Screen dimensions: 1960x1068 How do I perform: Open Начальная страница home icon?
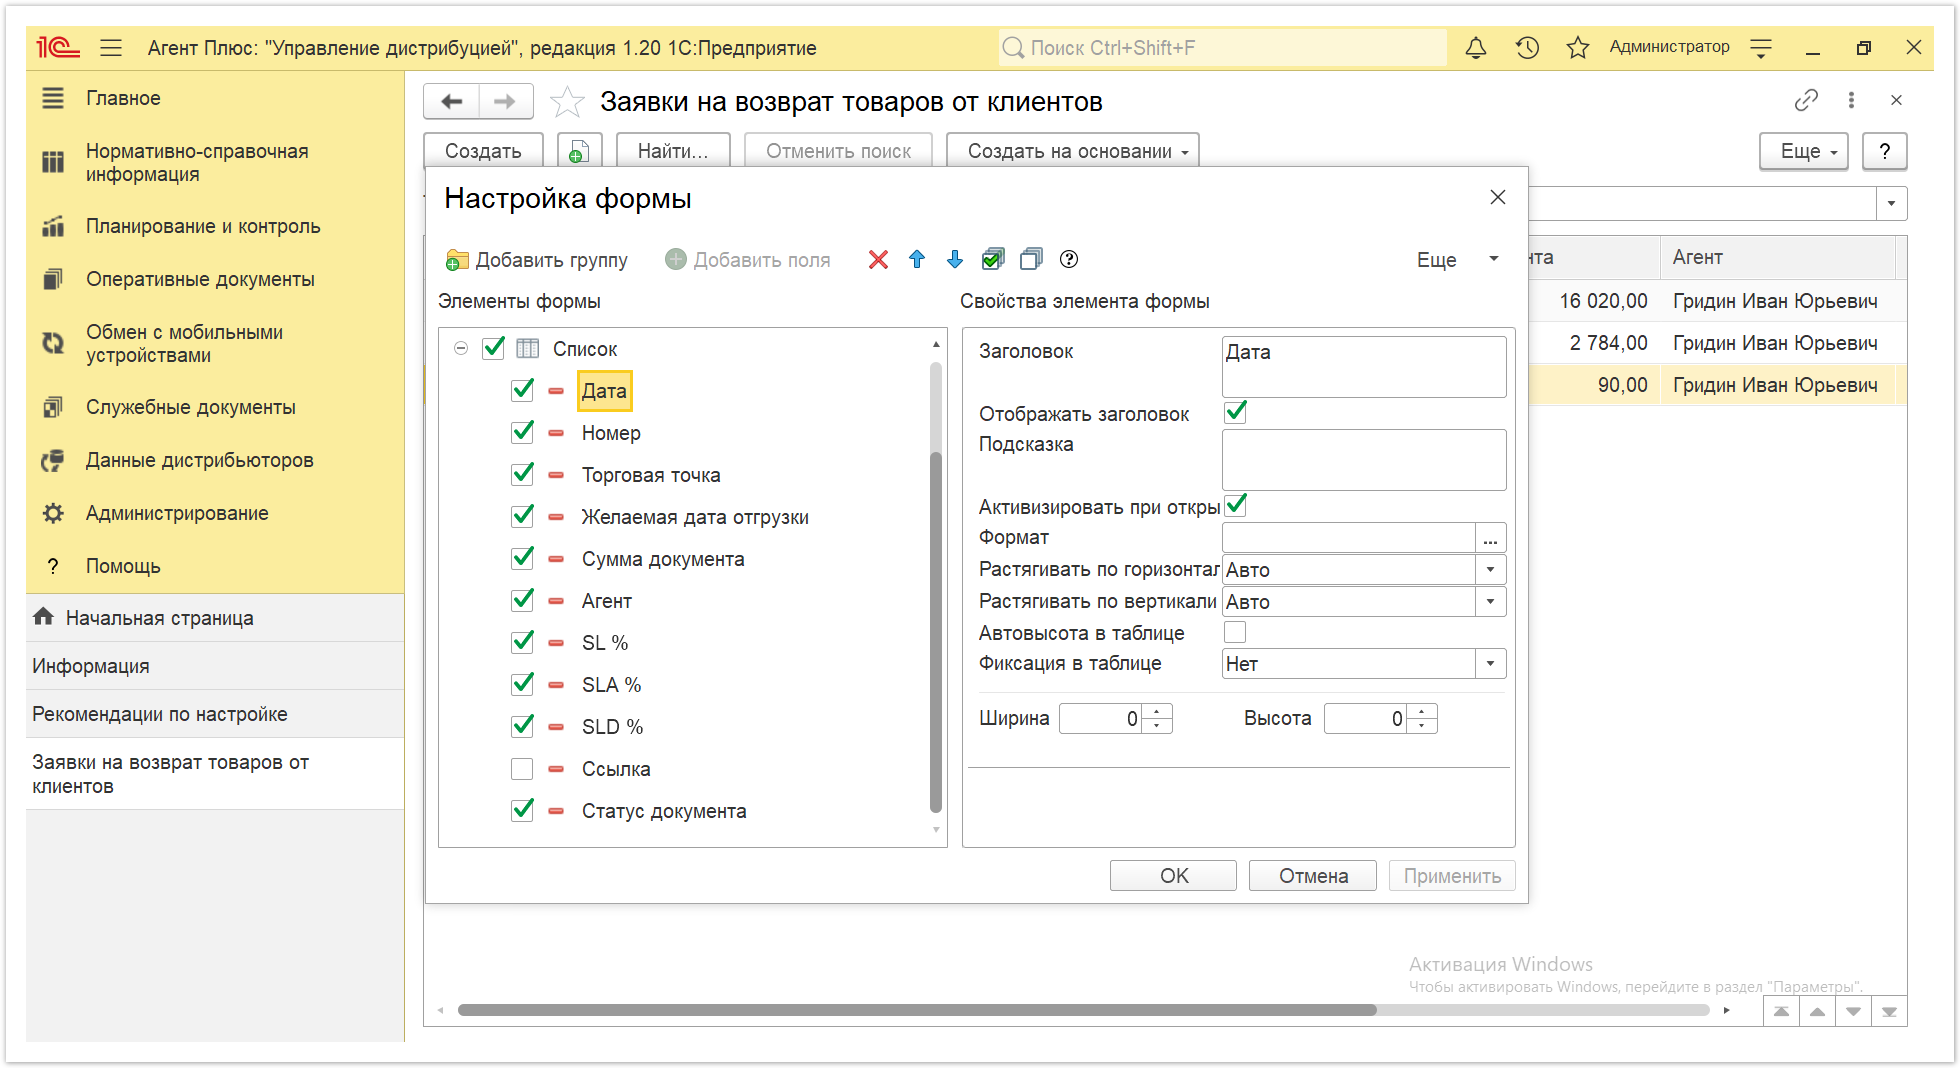pos(43,617)
